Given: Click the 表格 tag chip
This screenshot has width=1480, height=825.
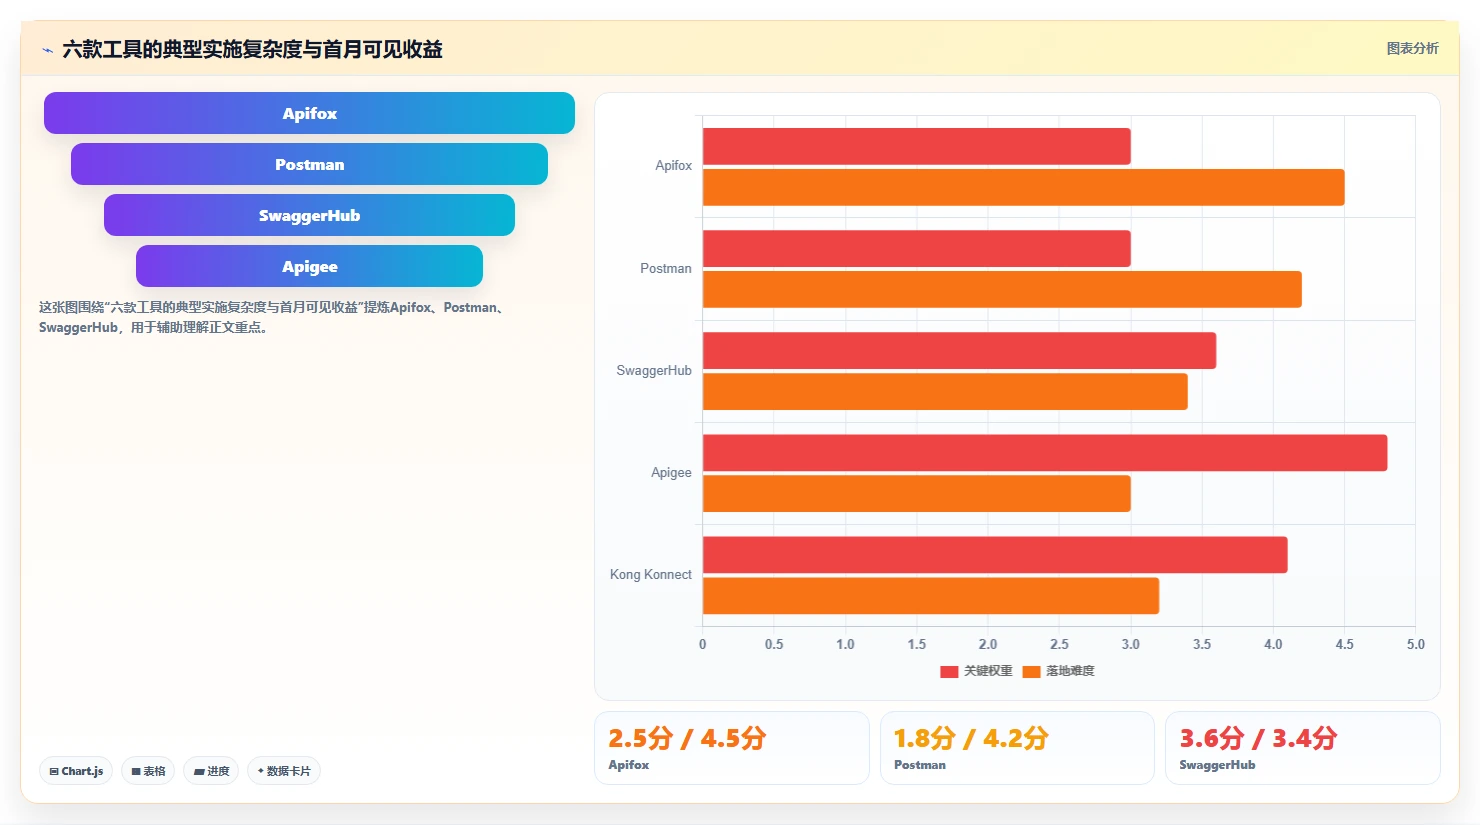Looking at the screenshot, I should [148, 771].
